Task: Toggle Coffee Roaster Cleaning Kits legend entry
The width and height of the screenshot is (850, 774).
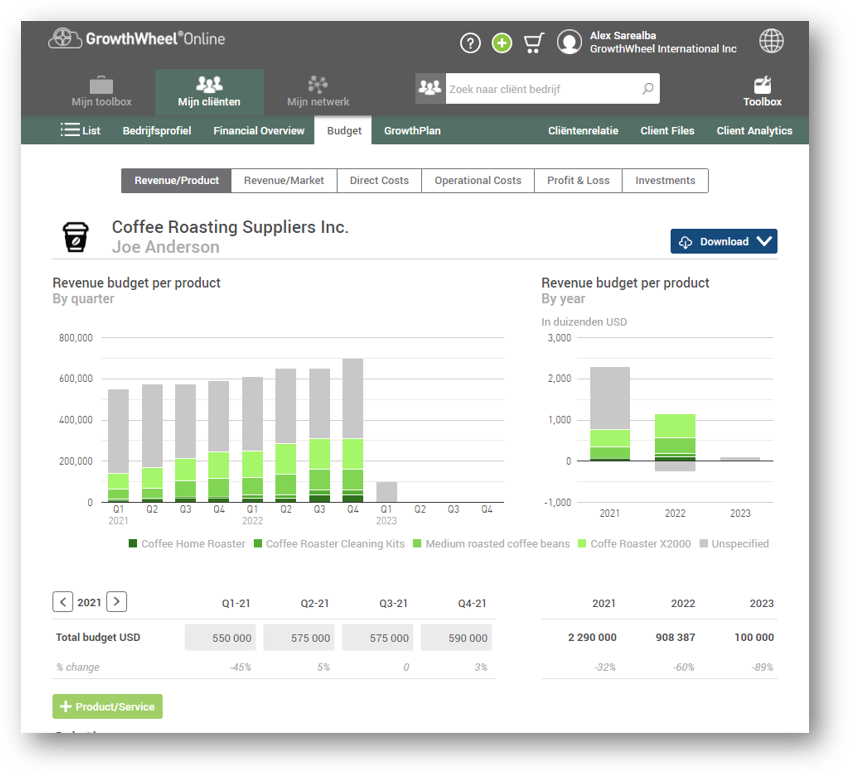Action: (x=329, y=544)
